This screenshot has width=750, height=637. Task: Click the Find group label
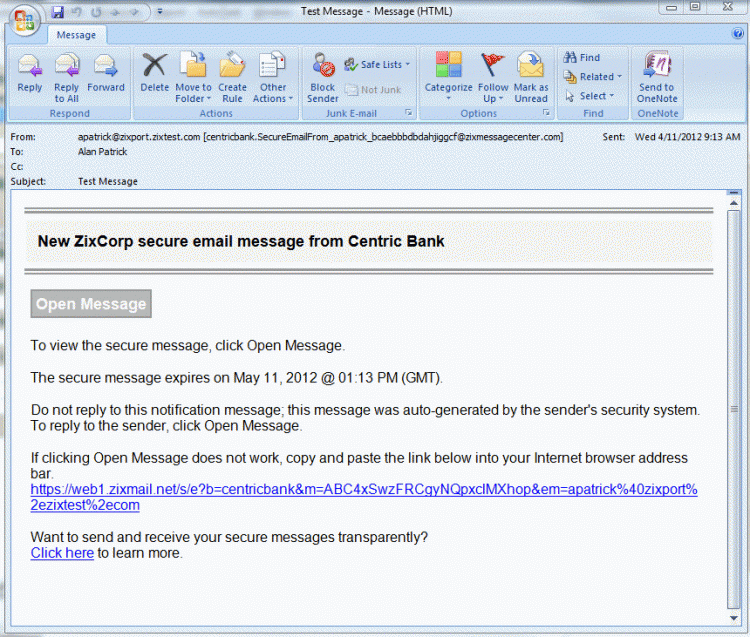593,113
